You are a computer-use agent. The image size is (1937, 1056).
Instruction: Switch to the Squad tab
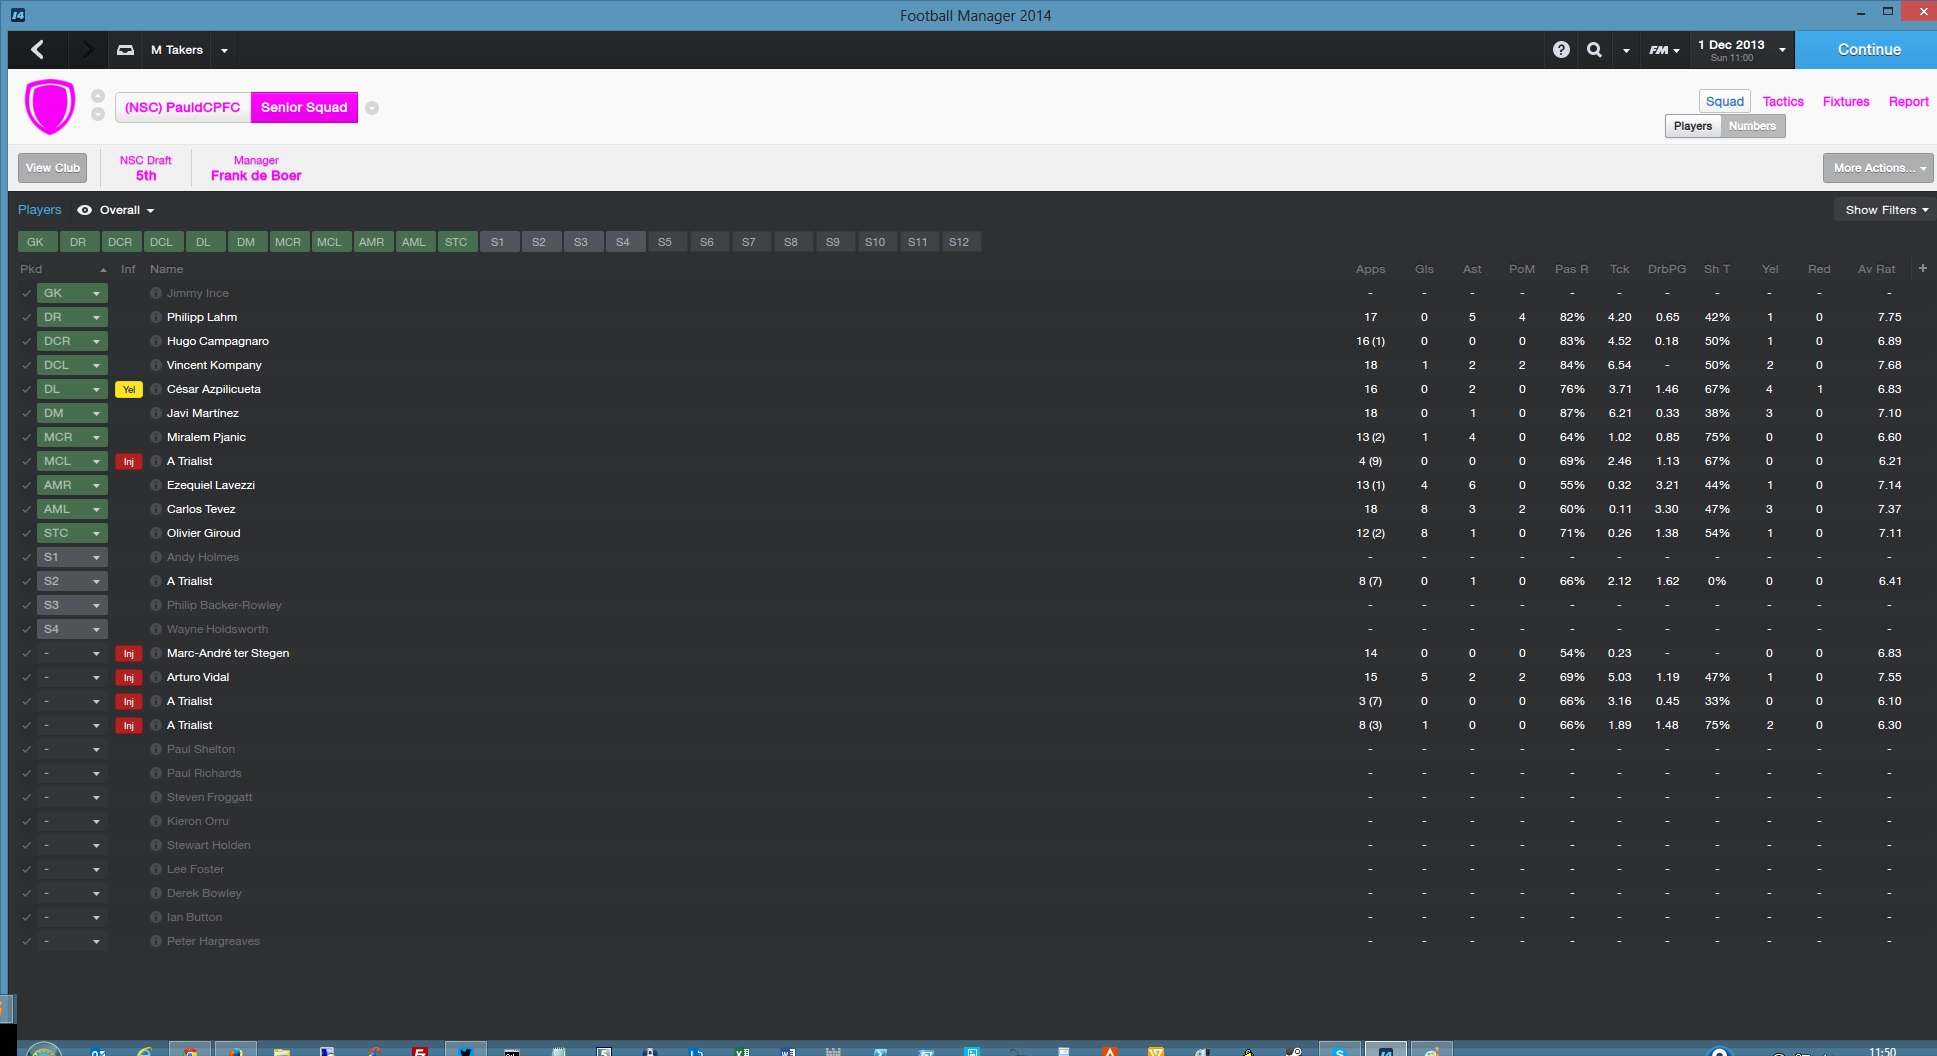(1725, 101)
